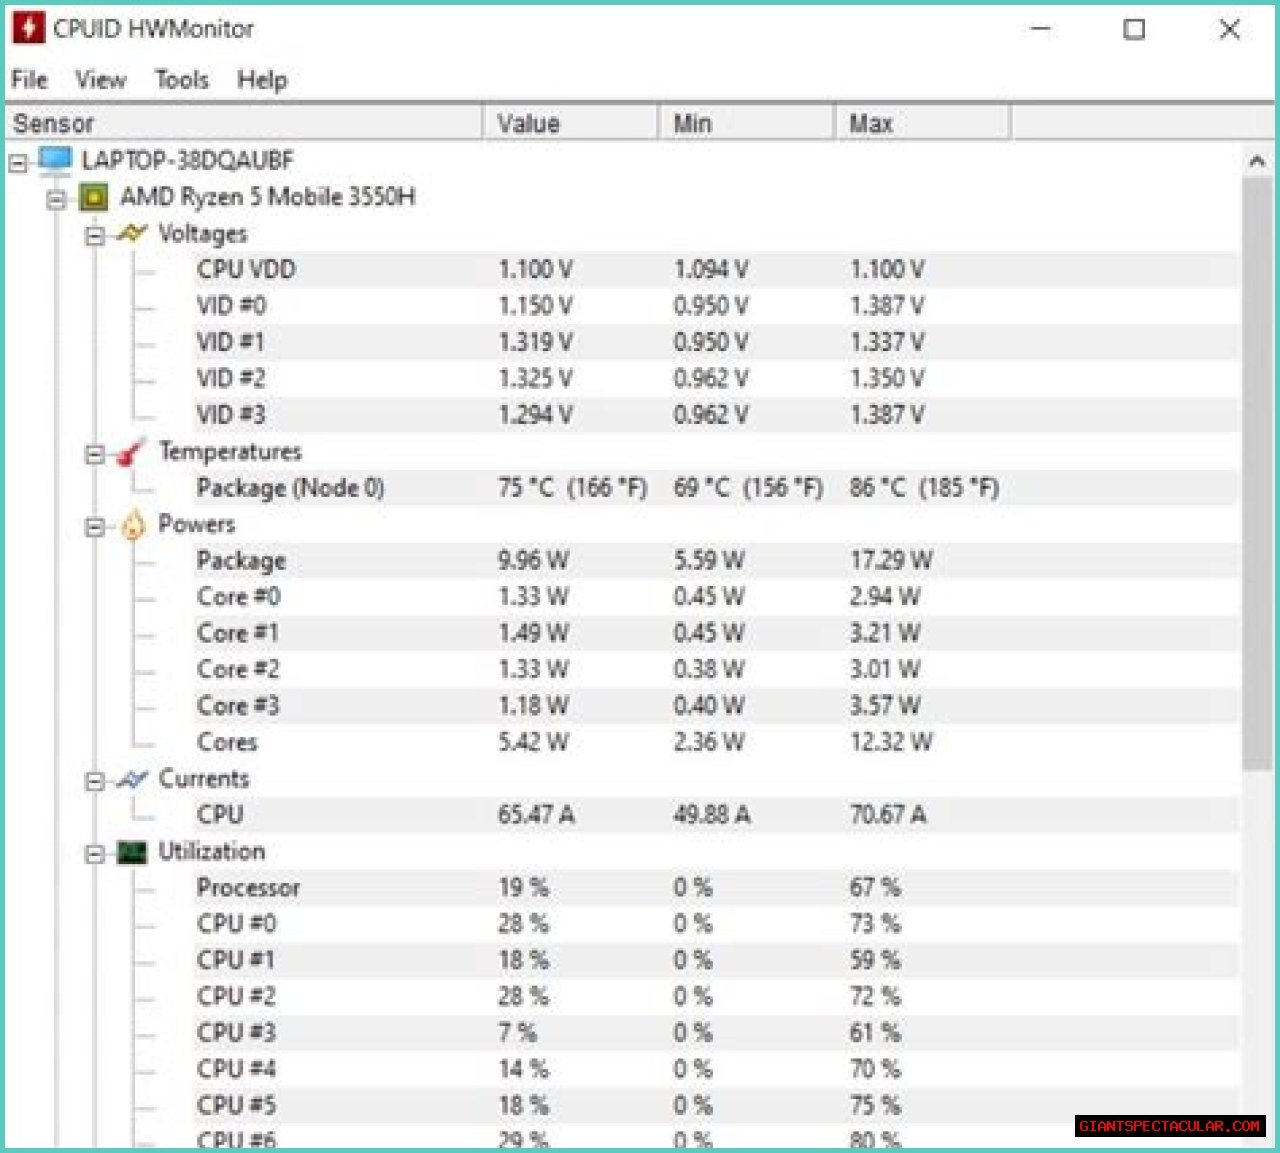
Task: Click the Powers flame icon
Action: point(132,525)
